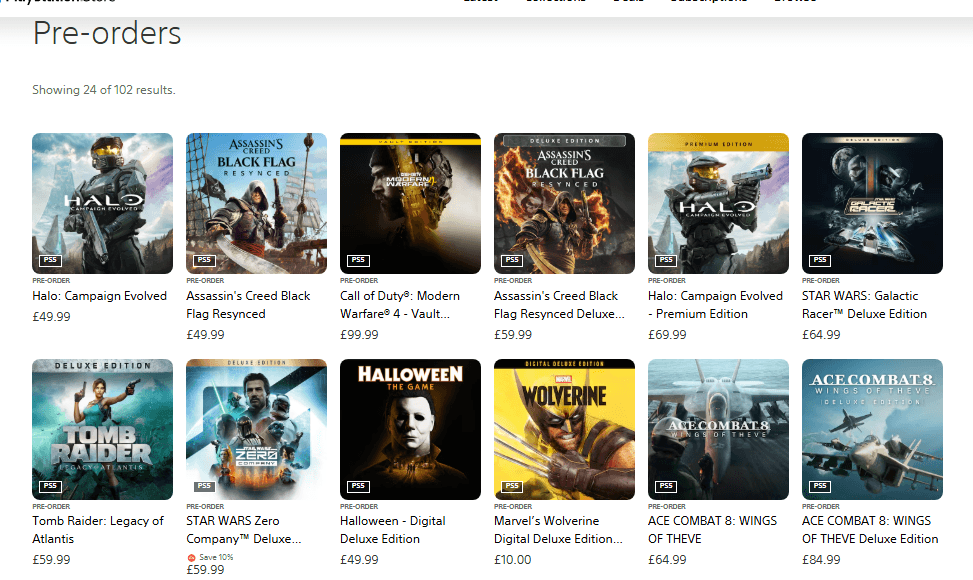Click the £59.99 price under Black Flag Resynced Deluxe
The height and width of the screenshot is (580, 973).
point(513,334)
